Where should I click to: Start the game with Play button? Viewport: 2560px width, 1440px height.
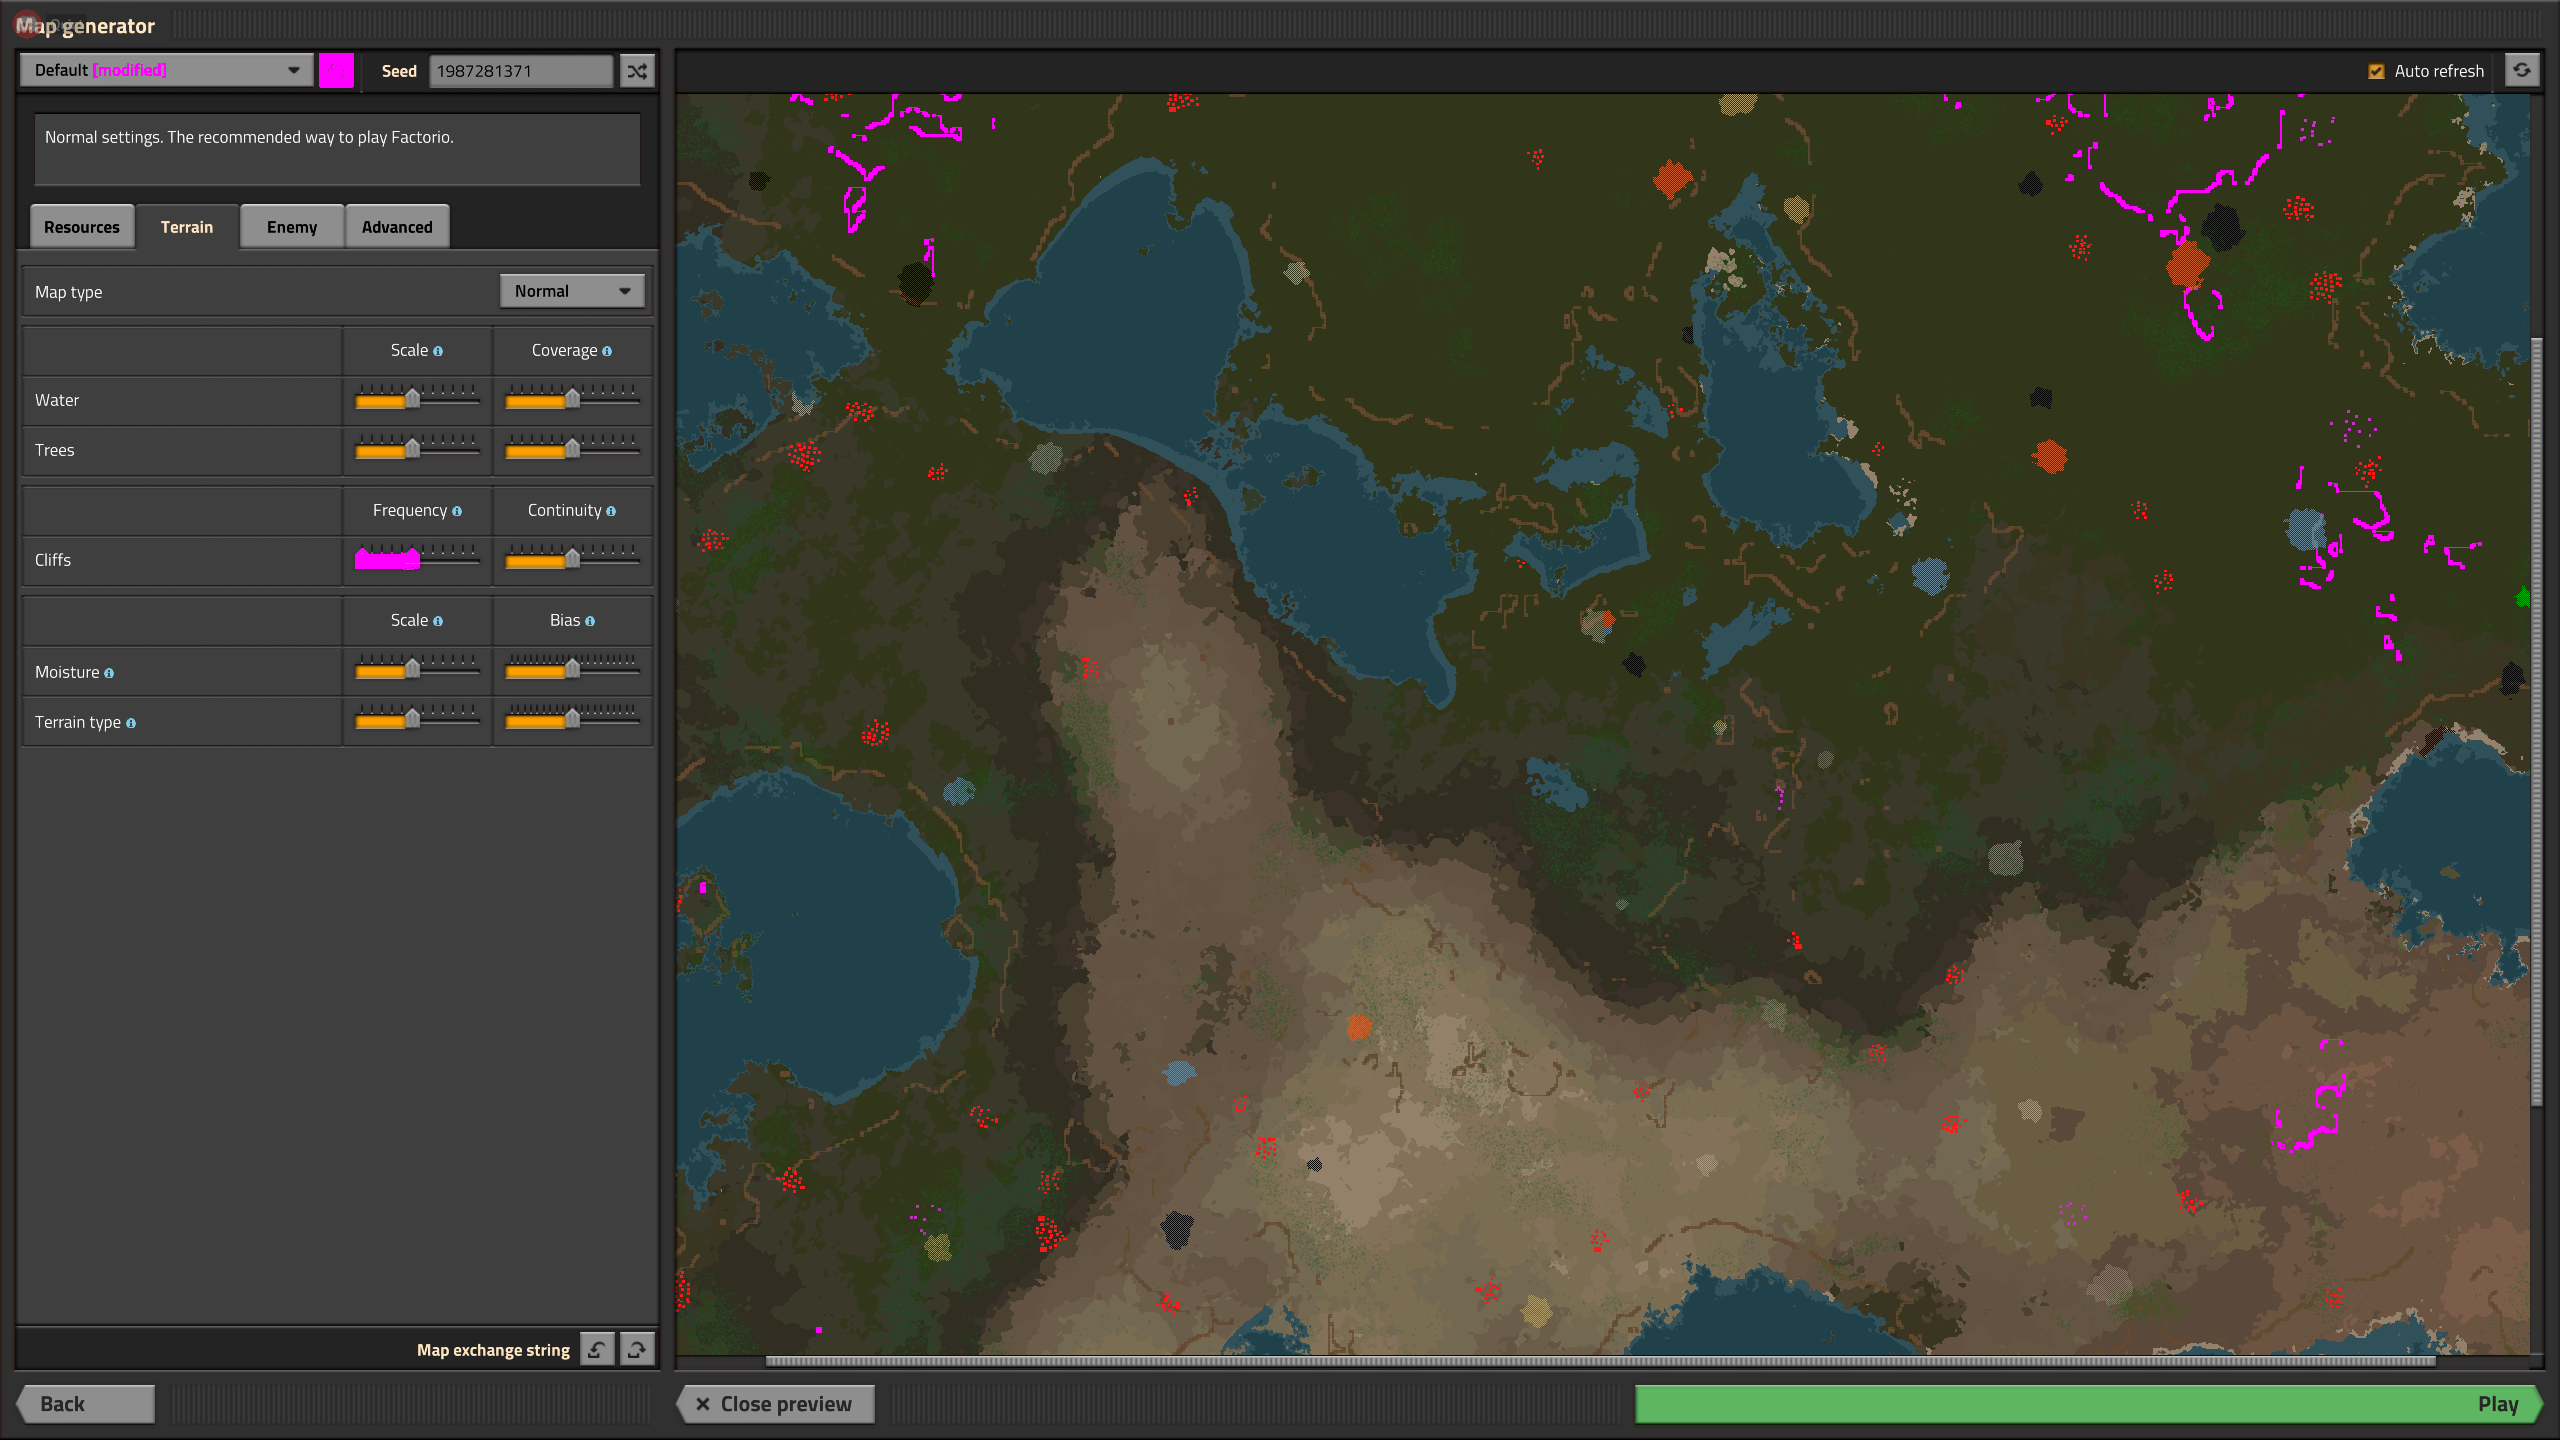click(x=2088, y=1403)
